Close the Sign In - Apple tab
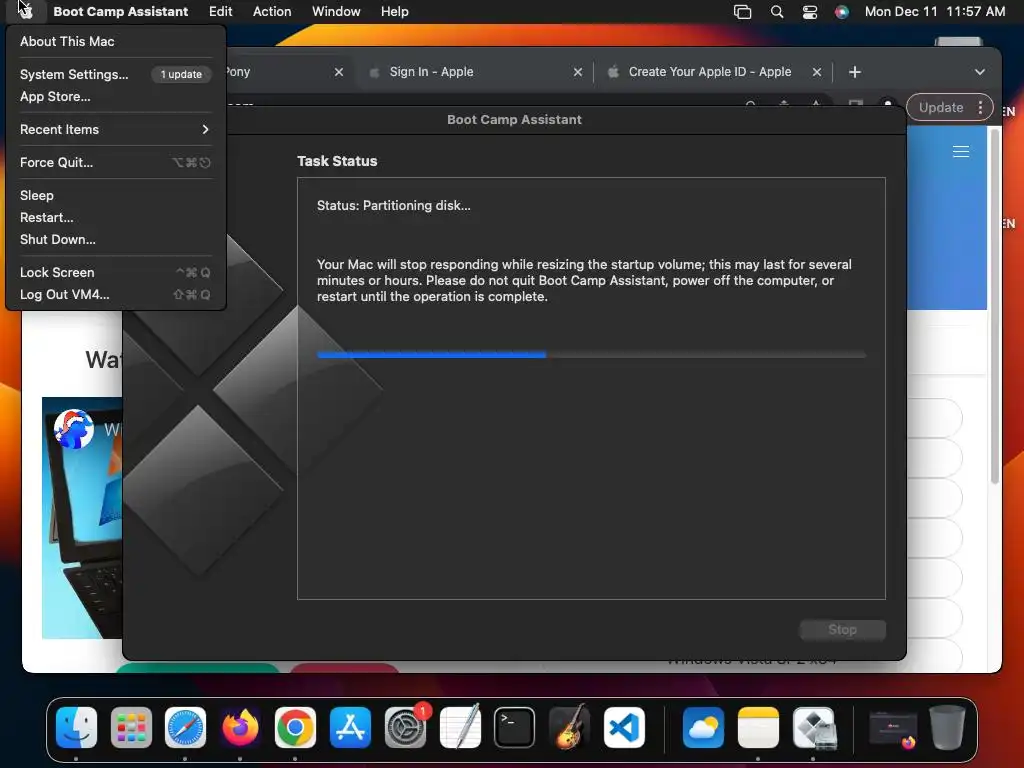 click(577, 72)
